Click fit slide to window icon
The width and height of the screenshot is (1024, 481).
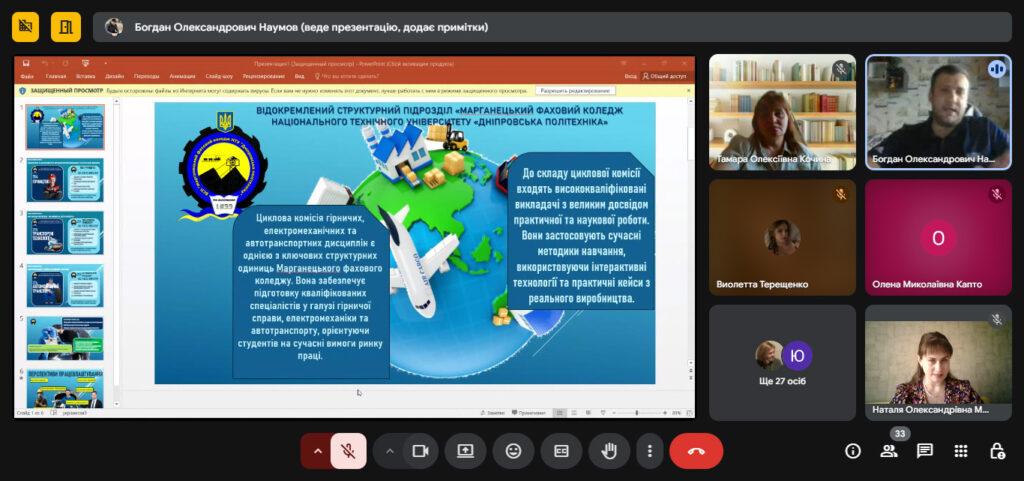[x=689, y=412]
